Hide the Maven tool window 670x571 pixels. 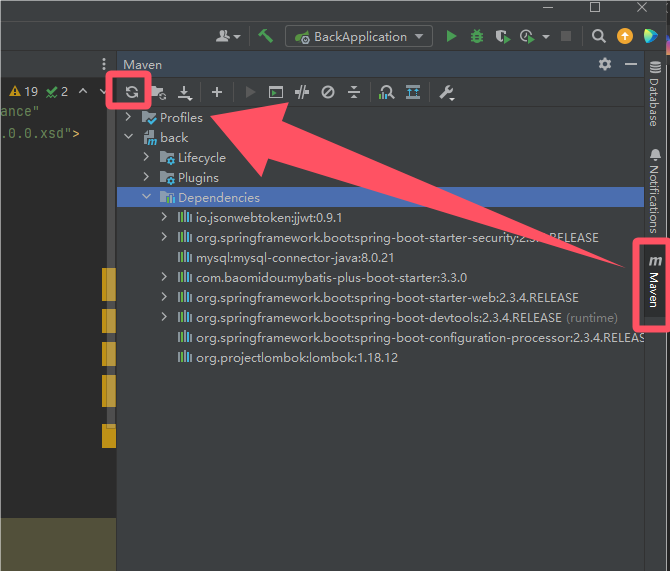631,65
